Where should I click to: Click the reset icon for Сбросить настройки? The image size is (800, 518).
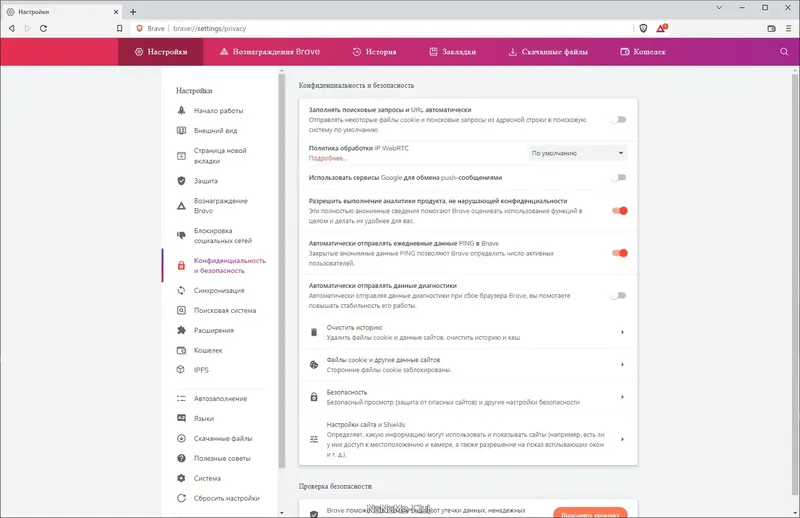click(181, 498)
